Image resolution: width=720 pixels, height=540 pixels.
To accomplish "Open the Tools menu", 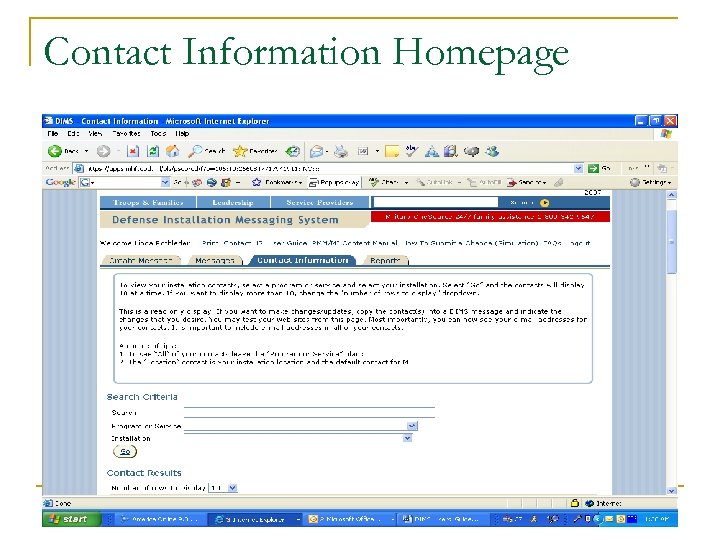I will (158, 134).
